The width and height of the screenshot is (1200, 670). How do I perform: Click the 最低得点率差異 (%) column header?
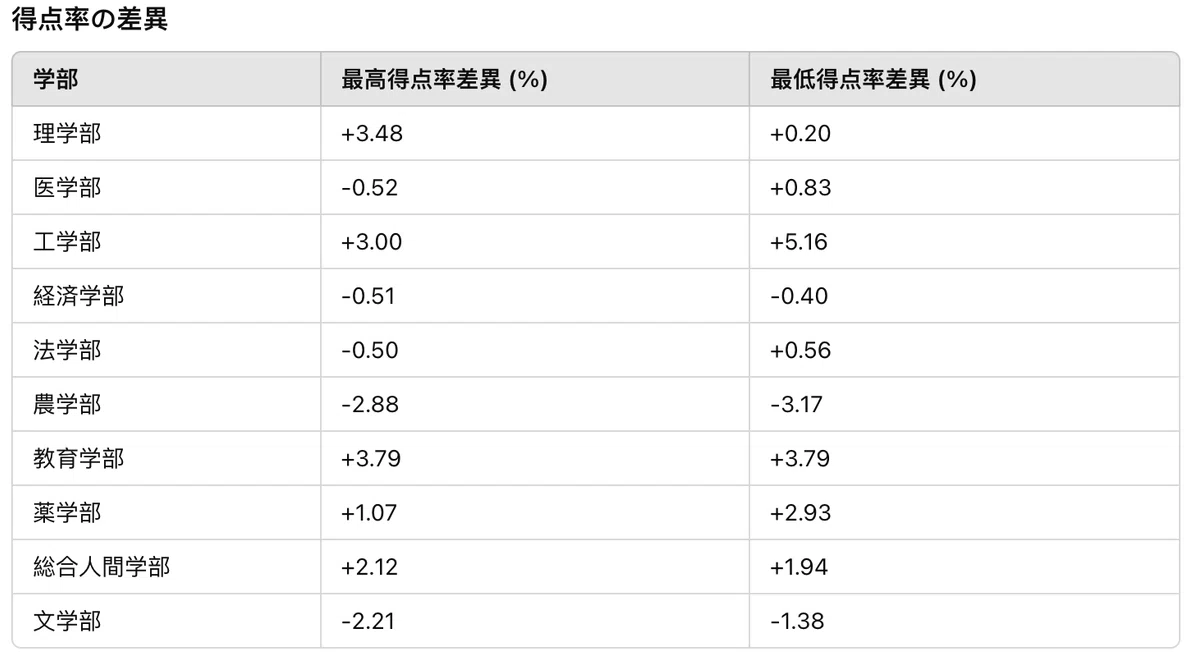[873, 80]
